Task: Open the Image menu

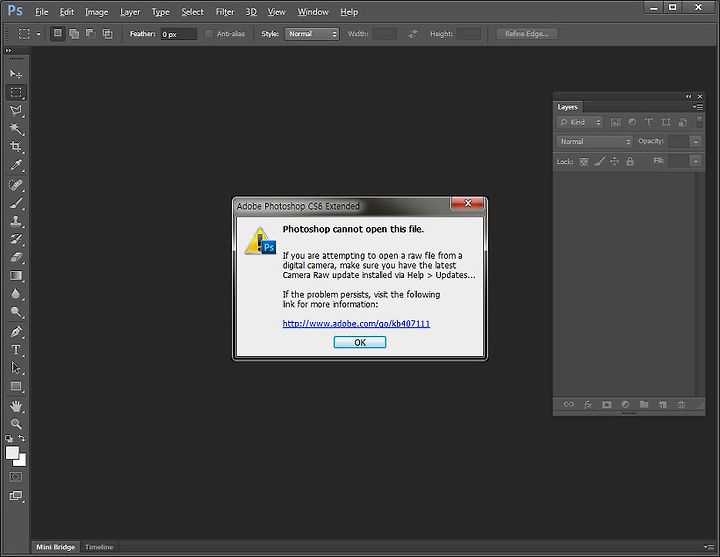Action: coord(96,12)
